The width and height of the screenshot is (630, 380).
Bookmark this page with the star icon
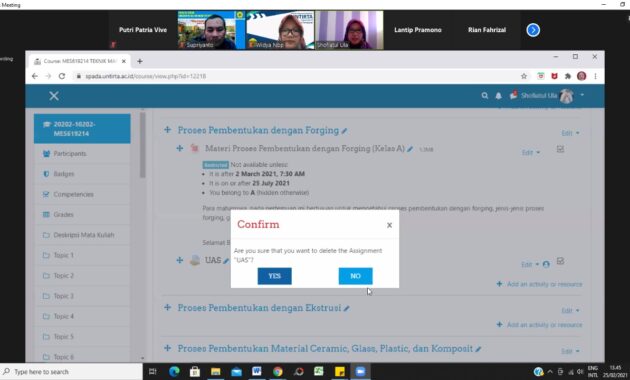click(524, 76)
